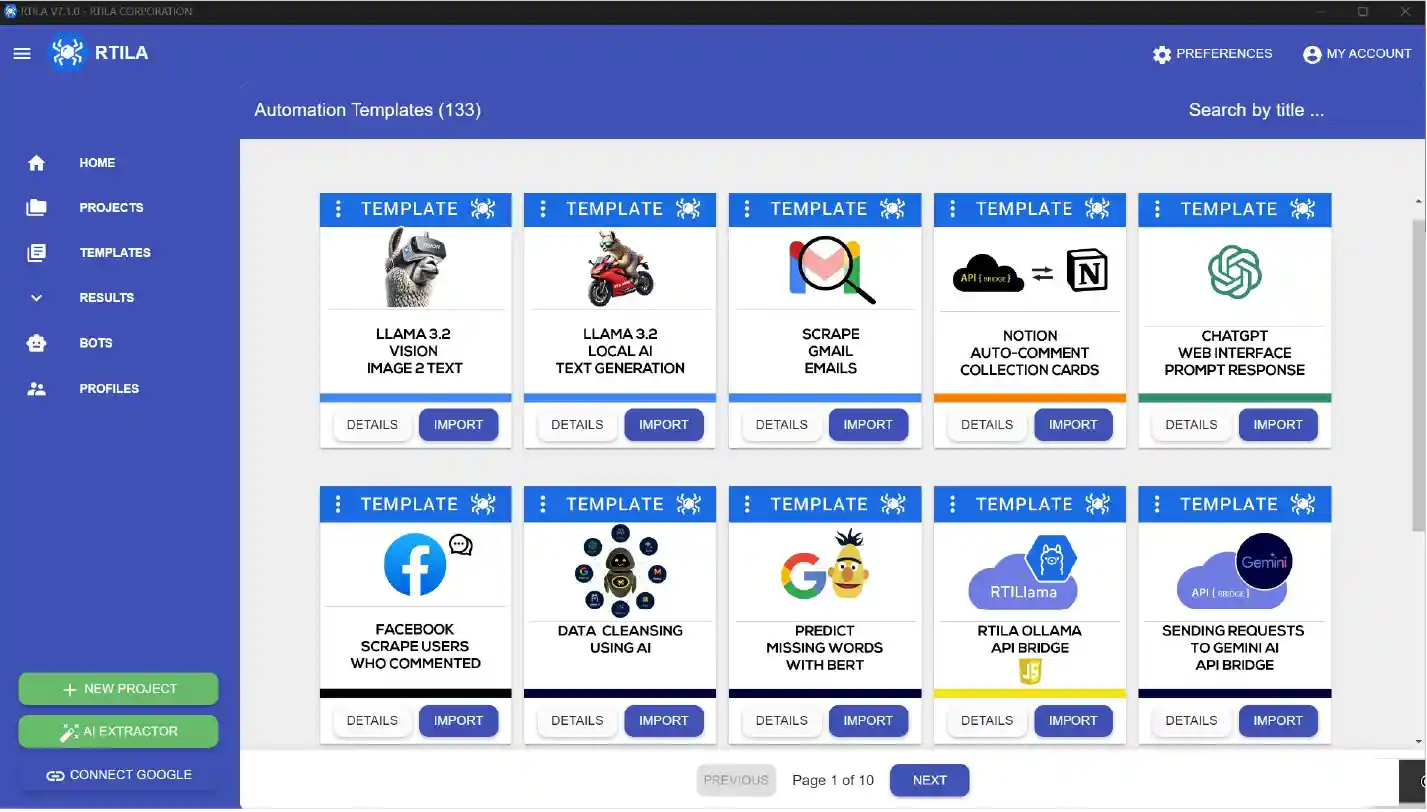Open three-dot menu on RTILA Ollama card

click(952, 504)
